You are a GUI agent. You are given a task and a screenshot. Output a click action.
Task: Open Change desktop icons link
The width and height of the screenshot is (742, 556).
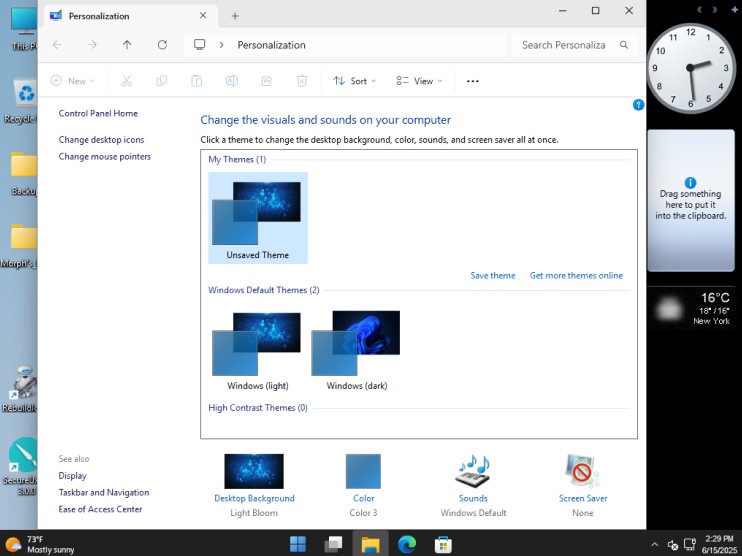click(x=101, y=140)
